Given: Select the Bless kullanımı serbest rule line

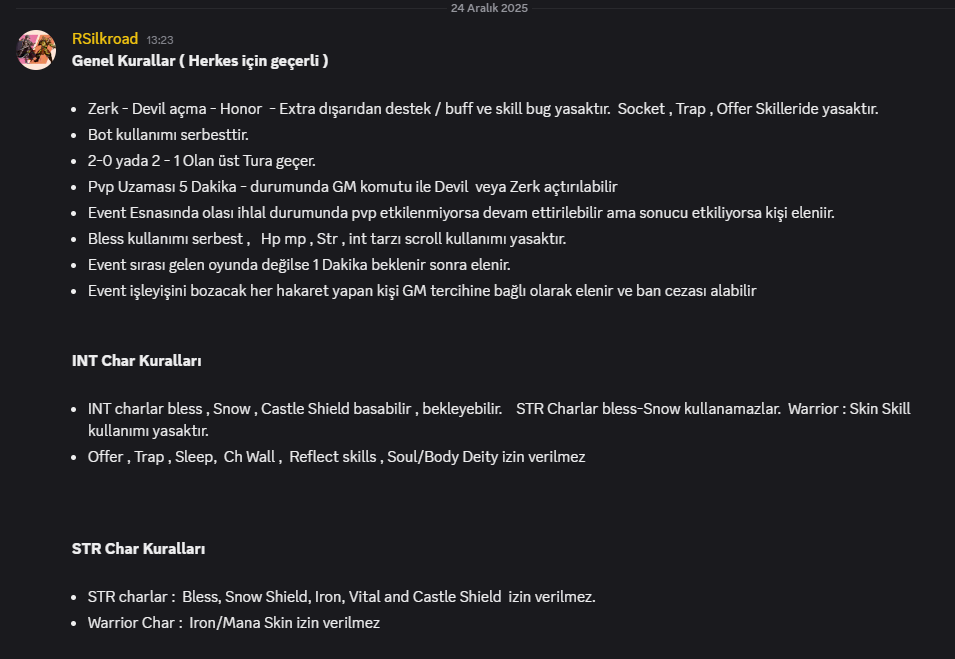Looking at the screenshot, I should click(x=327, y=239).
